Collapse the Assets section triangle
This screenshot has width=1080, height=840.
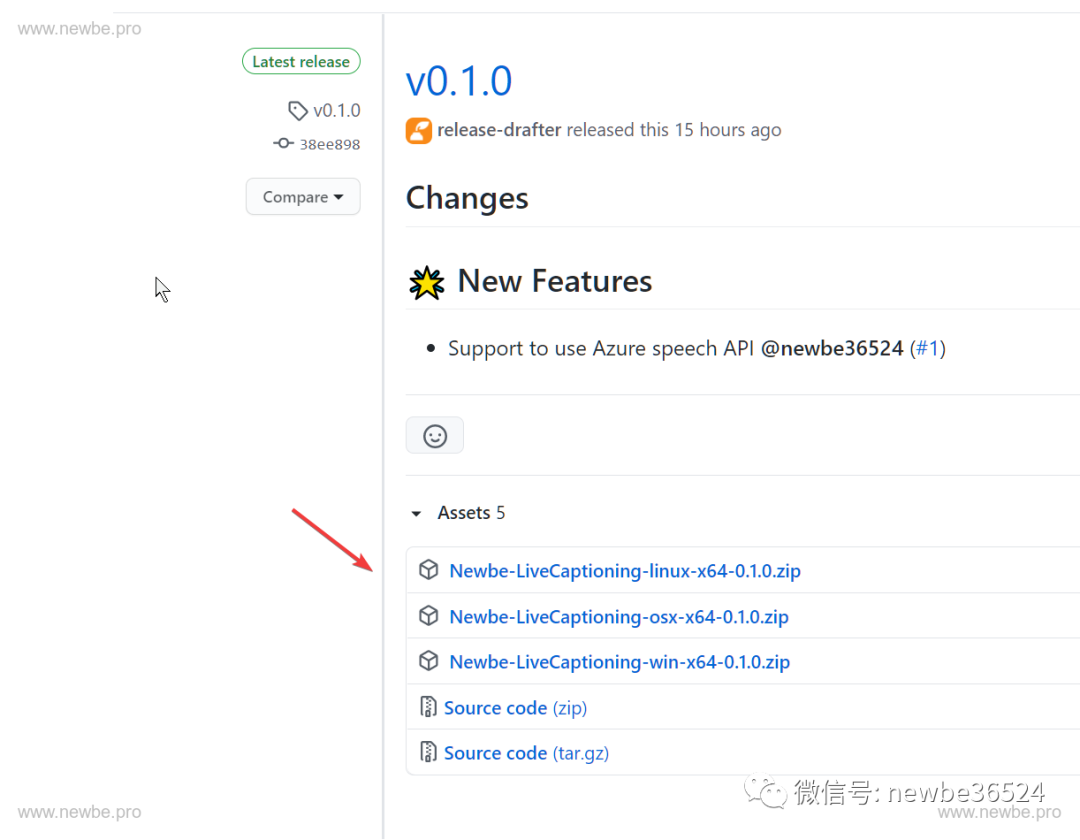click(416, 514)
